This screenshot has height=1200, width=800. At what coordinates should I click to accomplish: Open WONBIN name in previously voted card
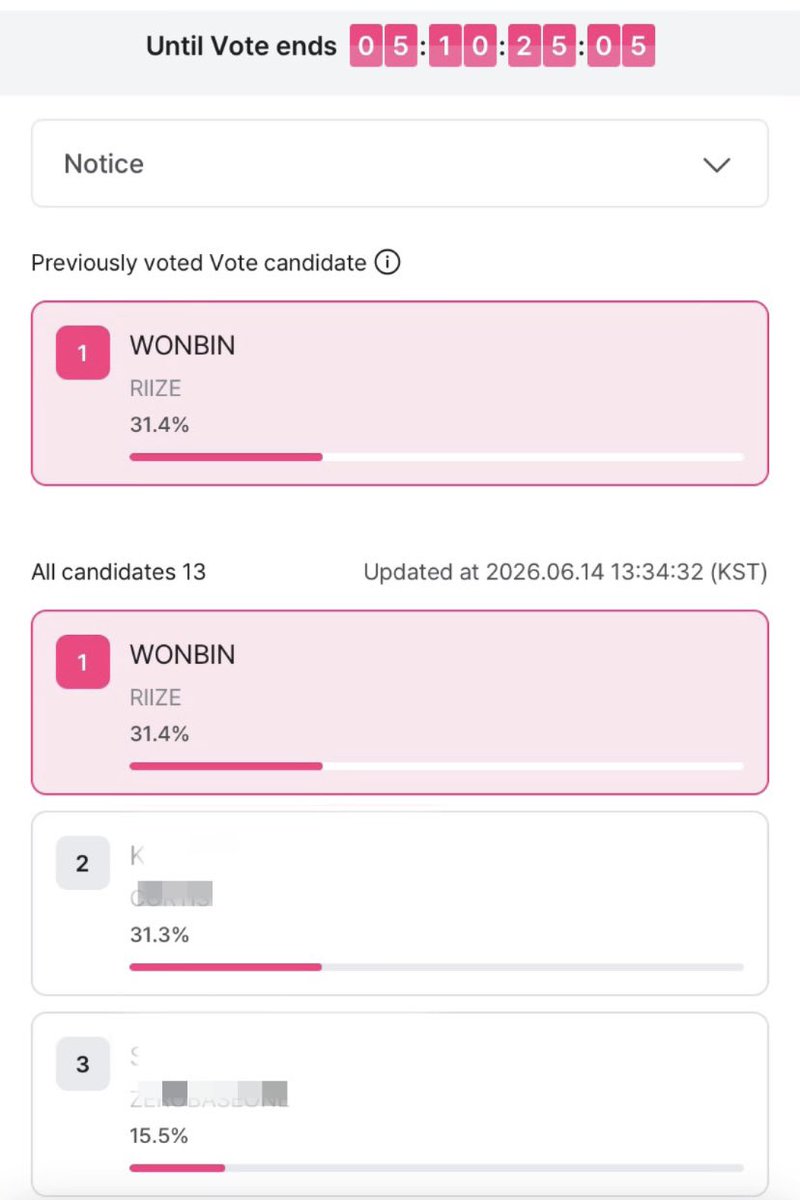(183, 346)
